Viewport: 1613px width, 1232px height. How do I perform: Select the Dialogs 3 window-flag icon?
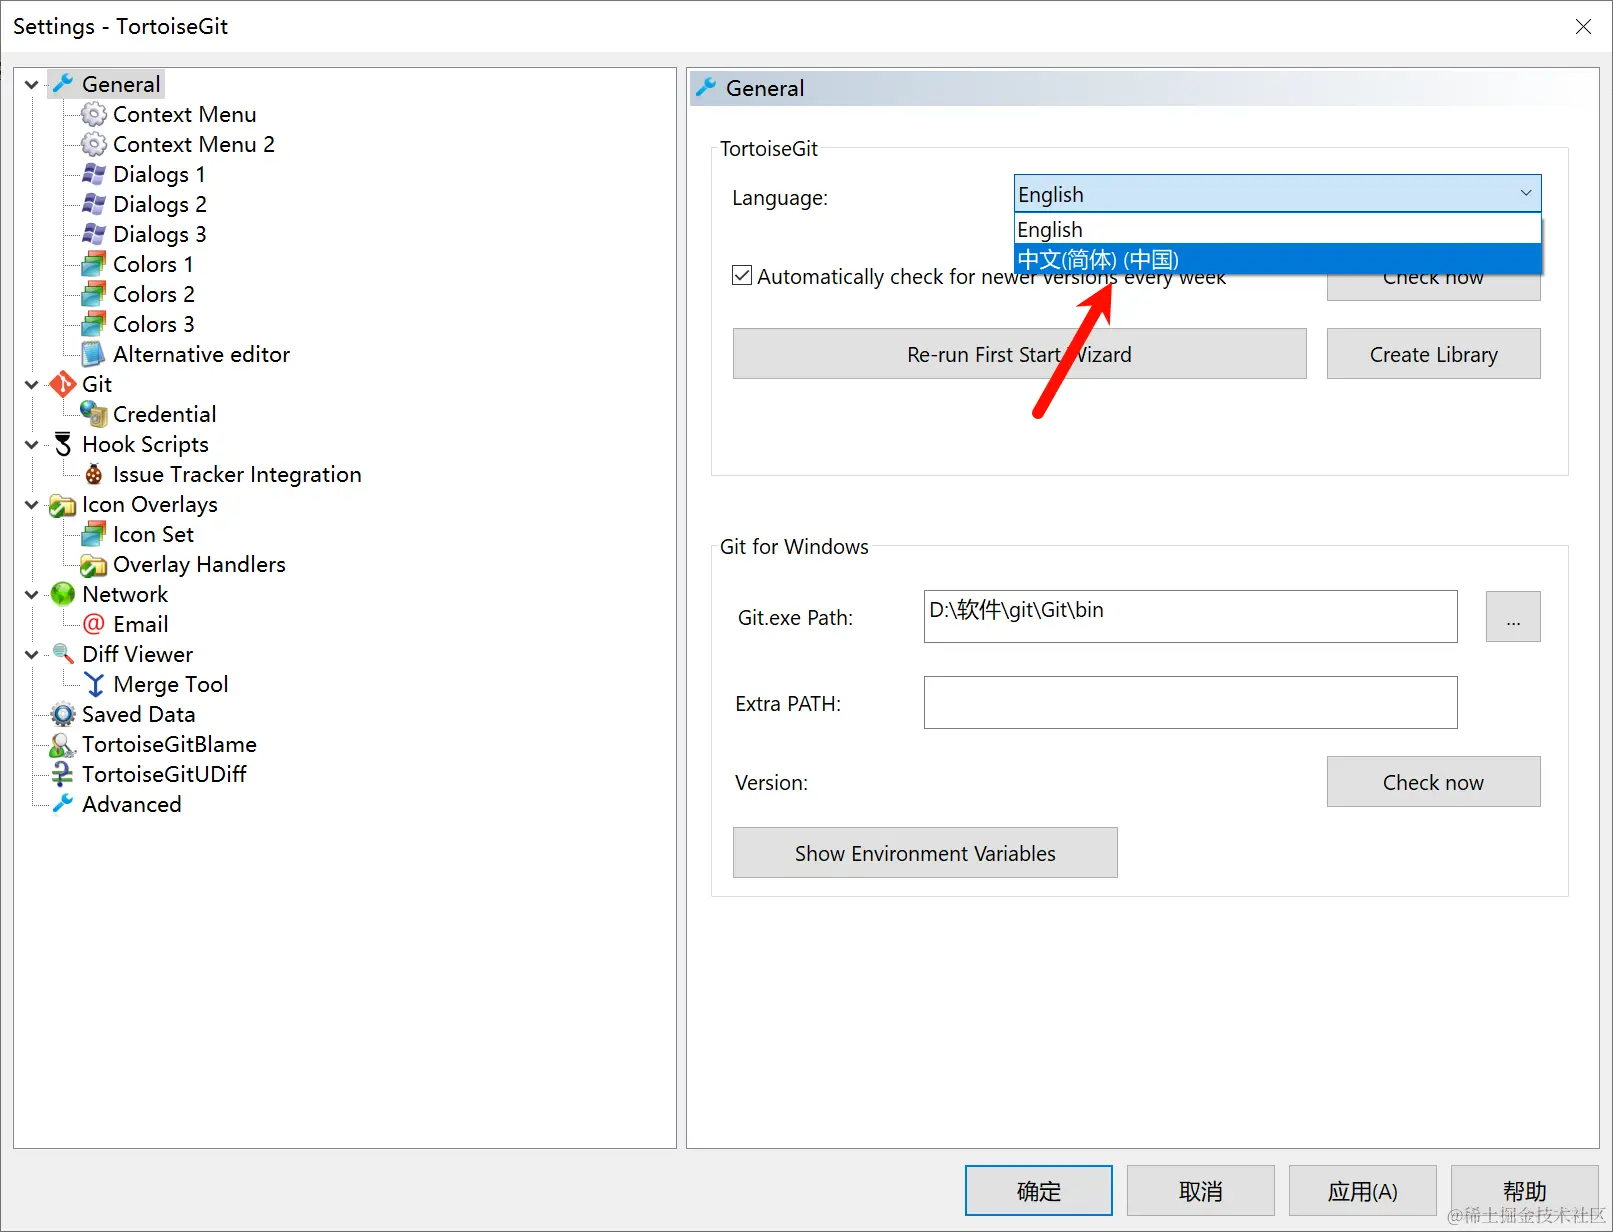pos(94,234)
